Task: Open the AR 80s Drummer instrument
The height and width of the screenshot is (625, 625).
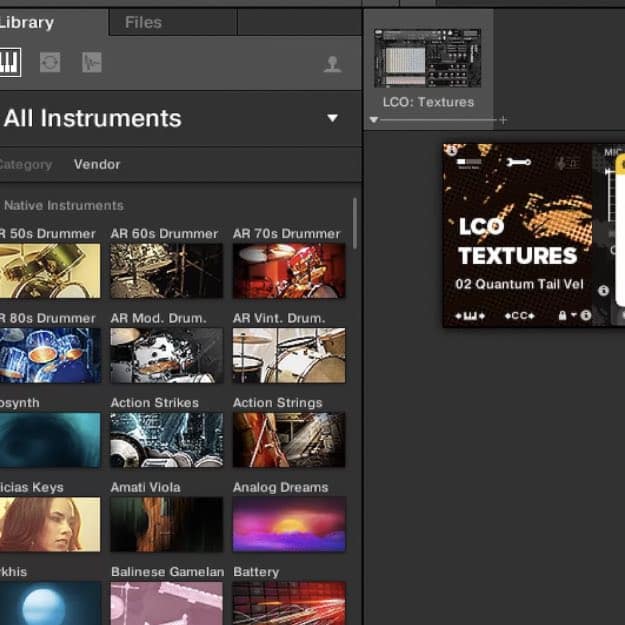Action: tap(50, 355)
